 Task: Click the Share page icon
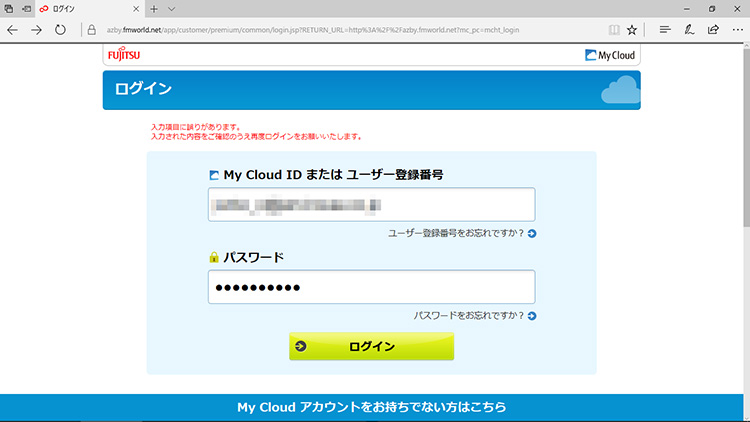click(x=712, y=30)
